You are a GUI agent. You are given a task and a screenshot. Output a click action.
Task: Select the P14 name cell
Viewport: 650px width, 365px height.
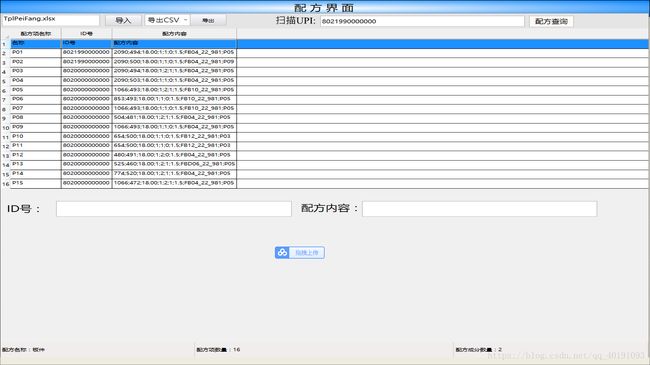pos(36,174)
